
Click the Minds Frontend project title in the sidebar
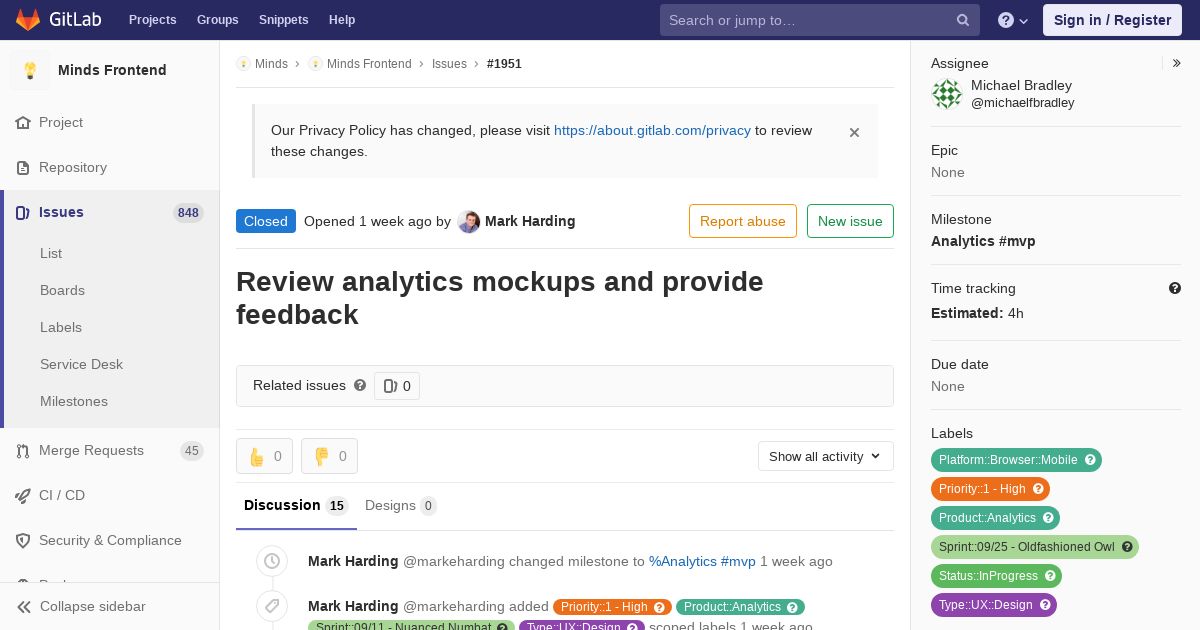pyautogui.click(x=112, y=70)
